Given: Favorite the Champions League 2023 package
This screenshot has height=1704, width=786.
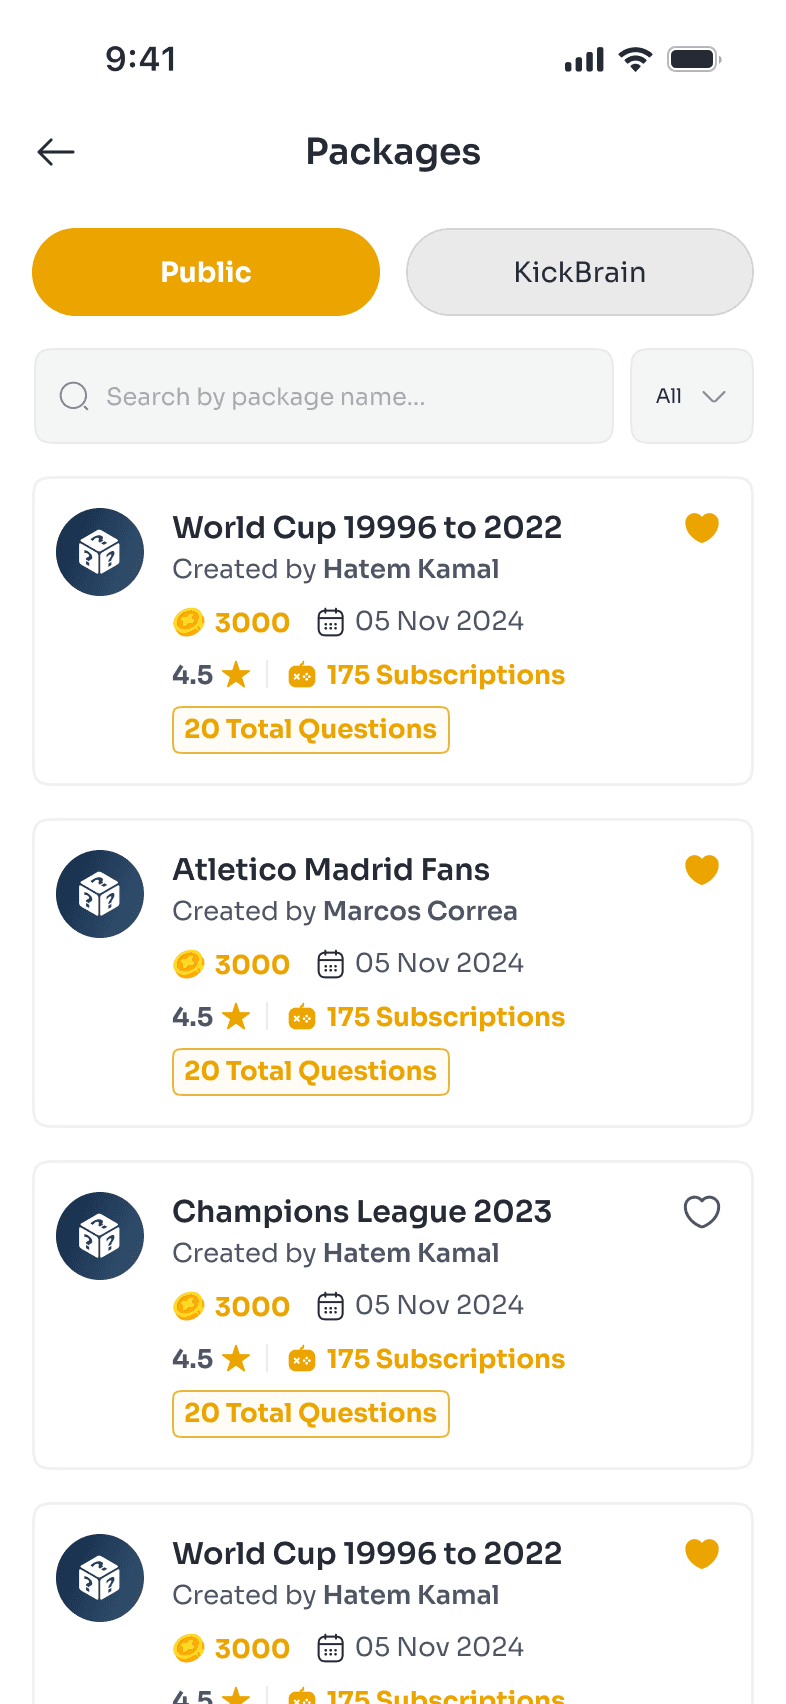Looking at the screenshot, I should (x=702, y=1212).
